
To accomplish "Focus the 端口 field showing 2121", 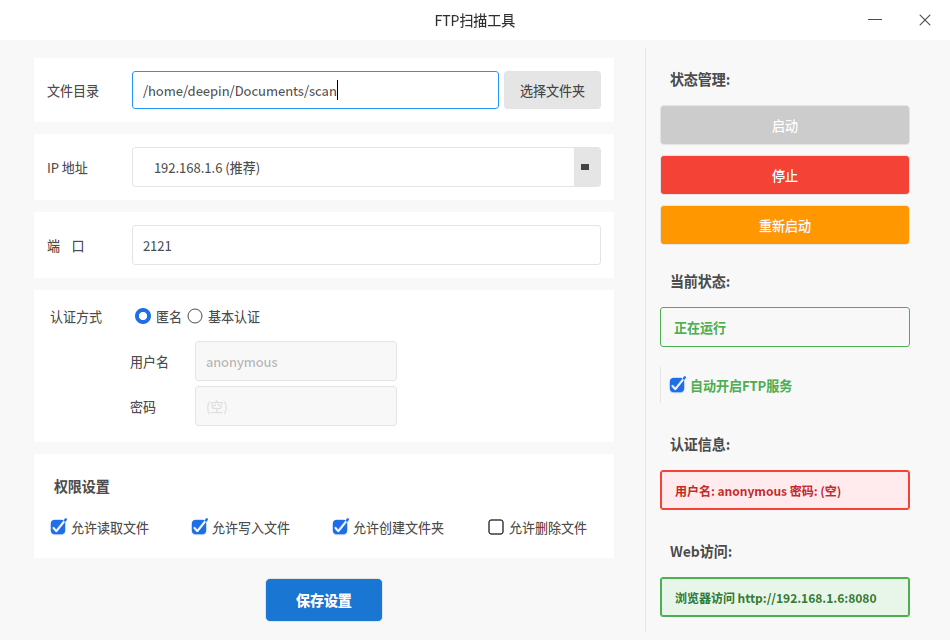I will tap(366, 245).
